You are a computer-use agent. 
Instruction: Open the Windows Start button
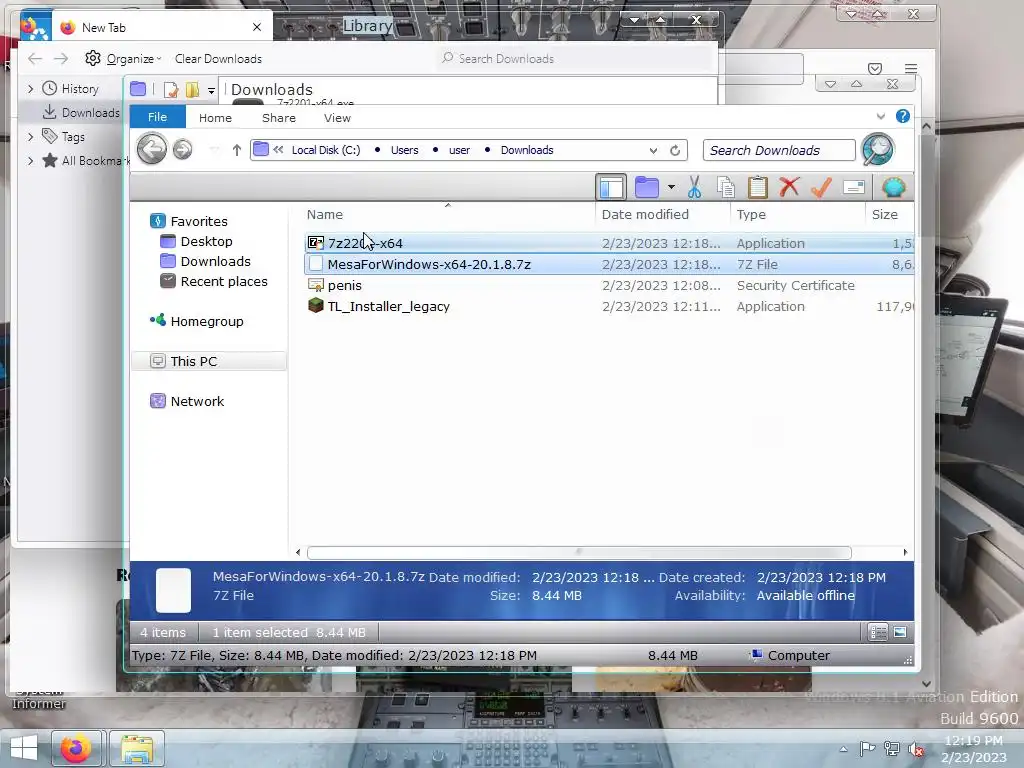24,748
